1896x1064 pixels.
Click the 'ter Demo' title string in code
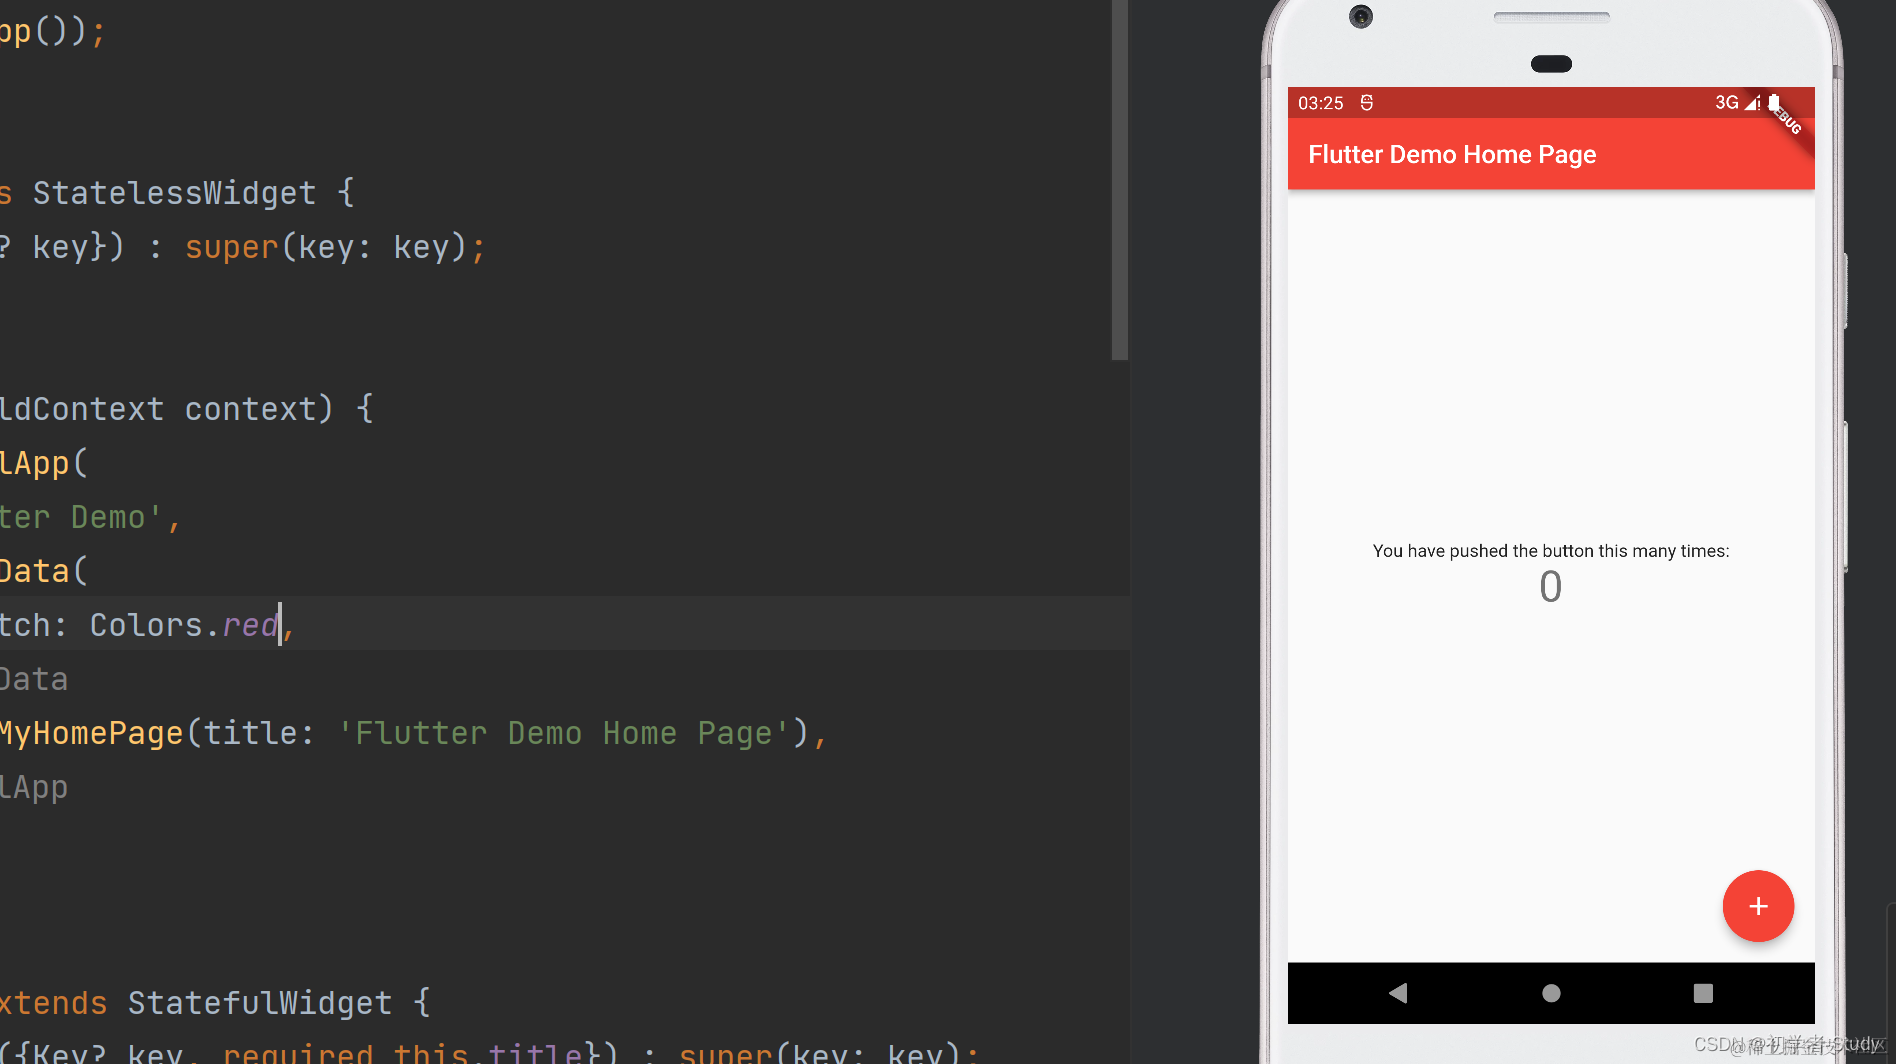(81, 517)
